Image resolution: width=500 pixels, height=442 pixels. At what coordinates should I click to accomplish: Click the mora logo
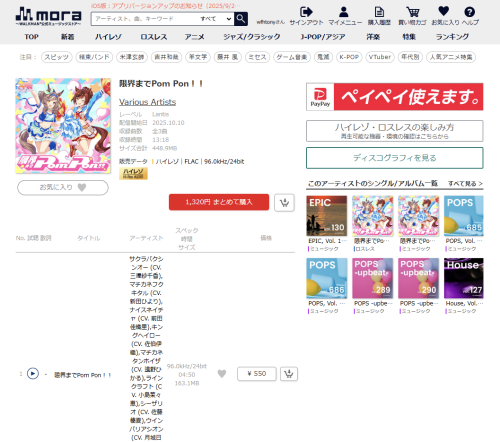pyautogui.click(x=48, y=16)
